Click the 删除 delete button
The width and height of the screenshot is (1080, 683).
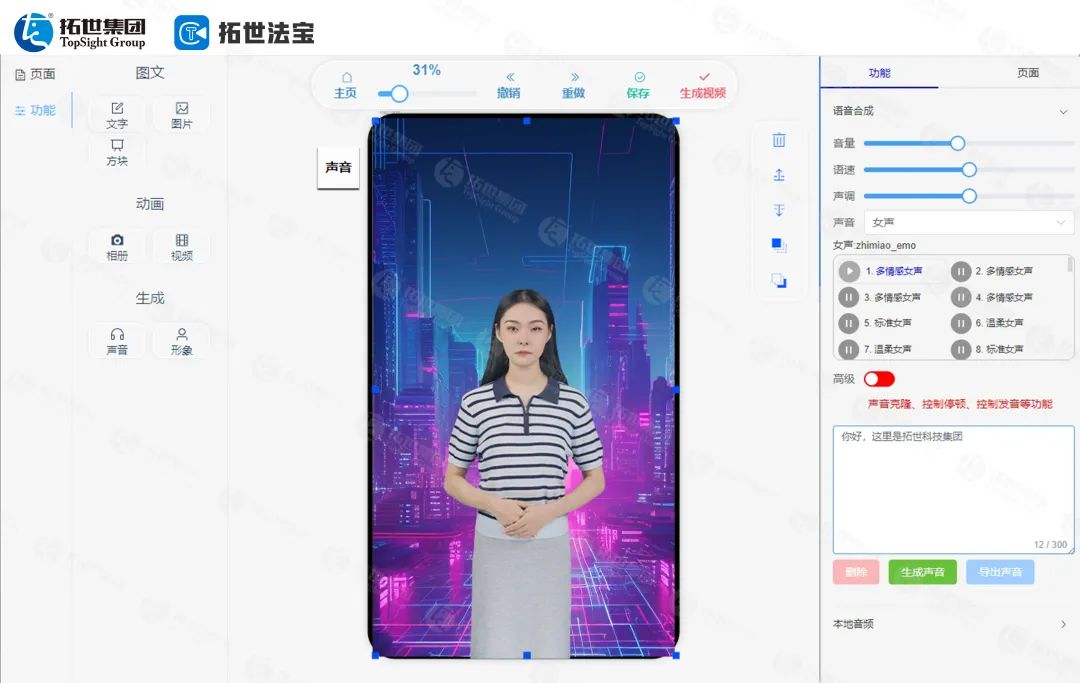[855, 572]
